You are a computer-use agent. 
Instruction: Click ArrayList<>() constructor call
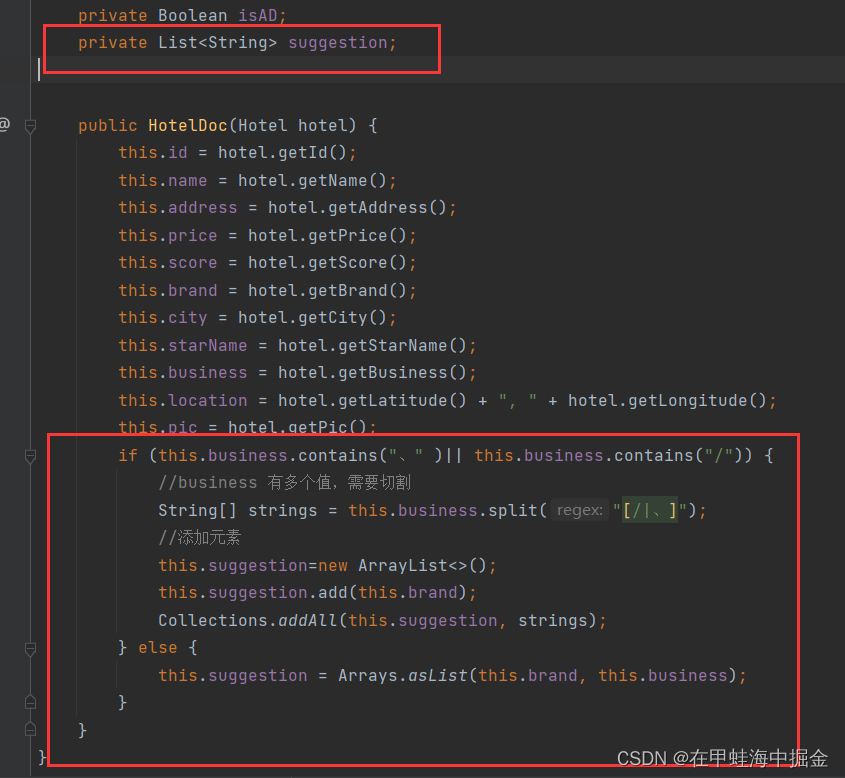(x=423, y=565)
